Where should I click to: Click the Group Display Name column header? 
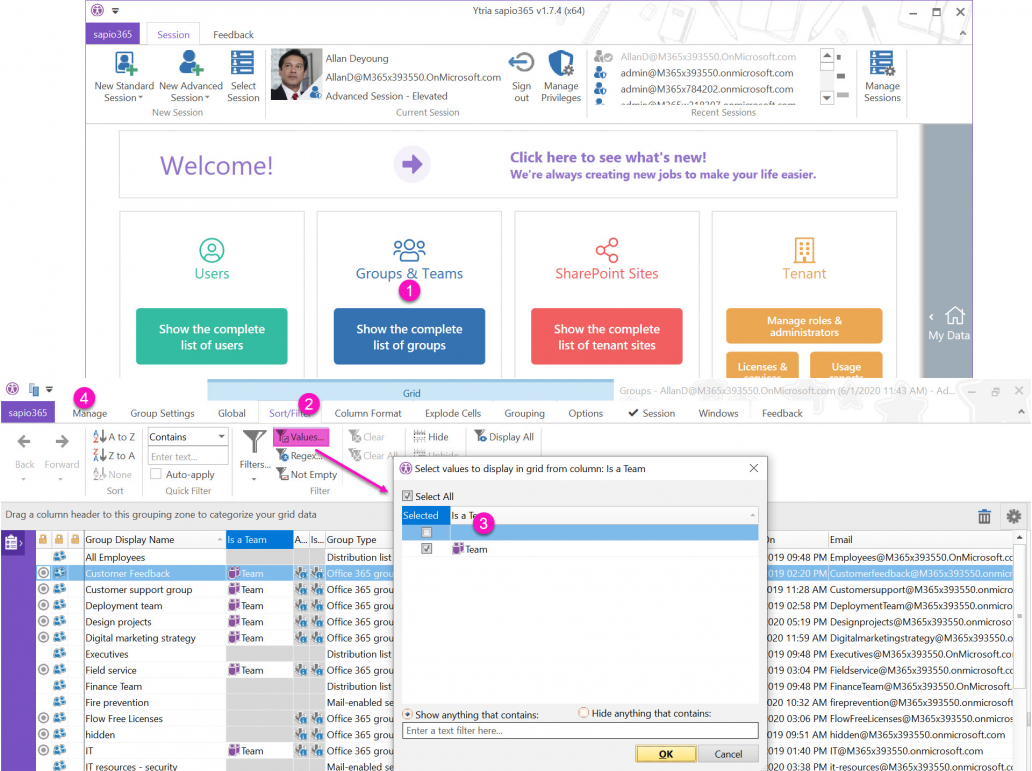pyautogui.click(x=154, y=539)
